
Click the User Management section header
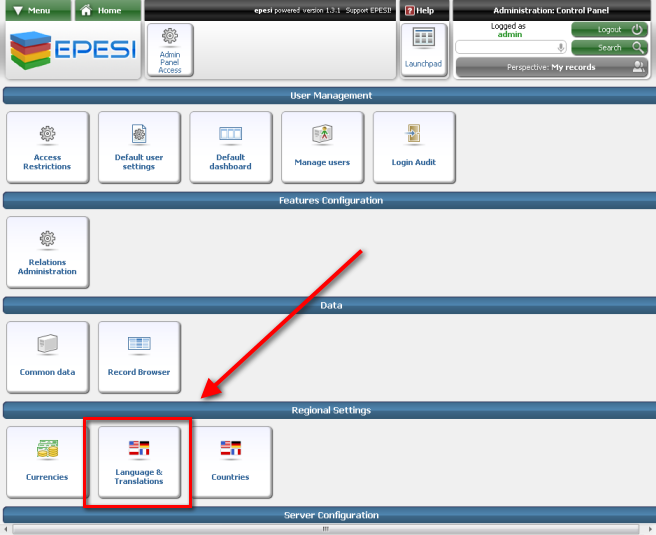pyautogui.click(x=330, y=96)
